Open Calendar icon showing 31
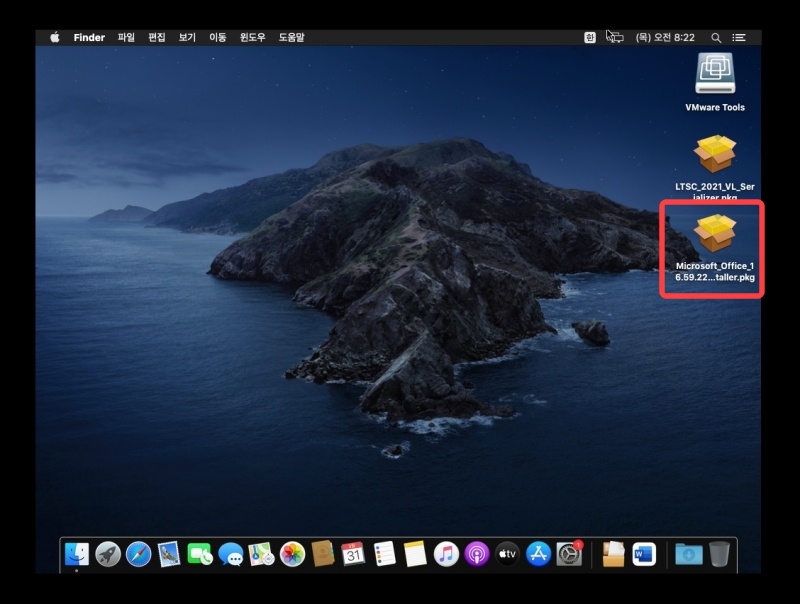Viewport: 800px width, 604px height. [353, 554]
